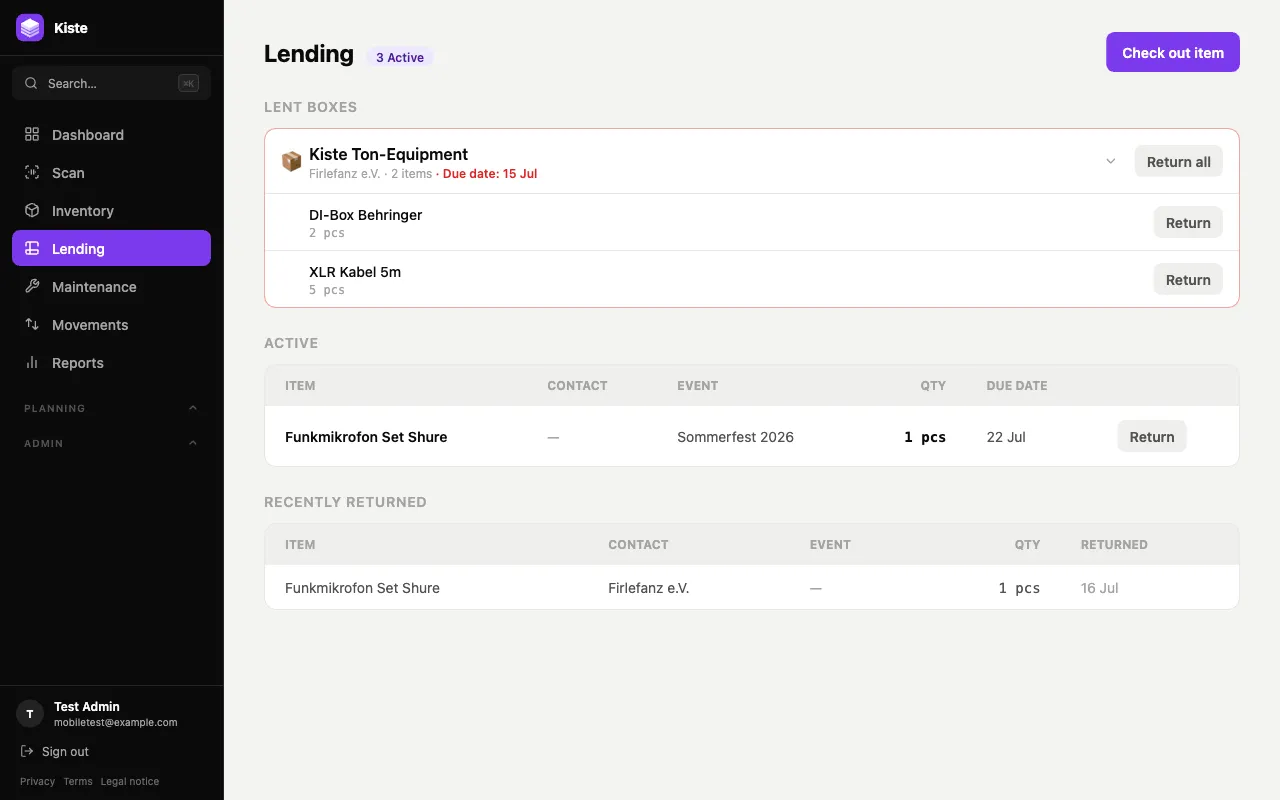Click the Maintenance wrench icon
This screenshot has height=800, width=1280.
click(32, 286)
